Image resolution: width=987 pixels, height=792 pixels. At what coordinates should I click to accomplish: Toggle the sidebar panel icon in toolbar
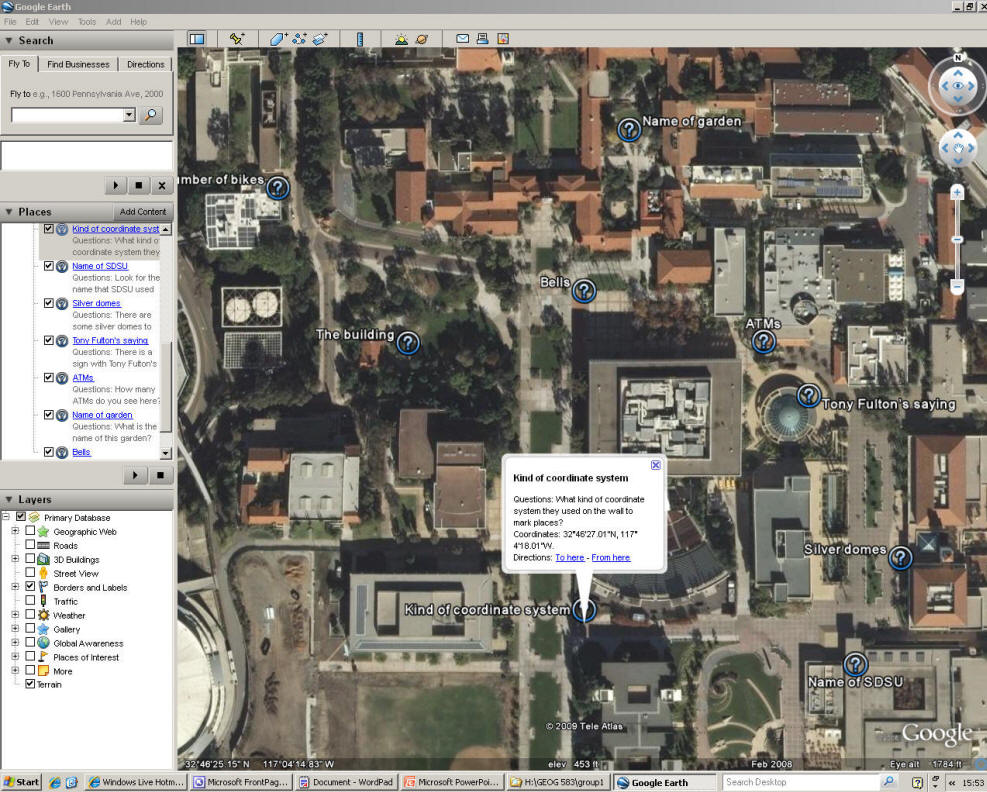click(197, 39)
